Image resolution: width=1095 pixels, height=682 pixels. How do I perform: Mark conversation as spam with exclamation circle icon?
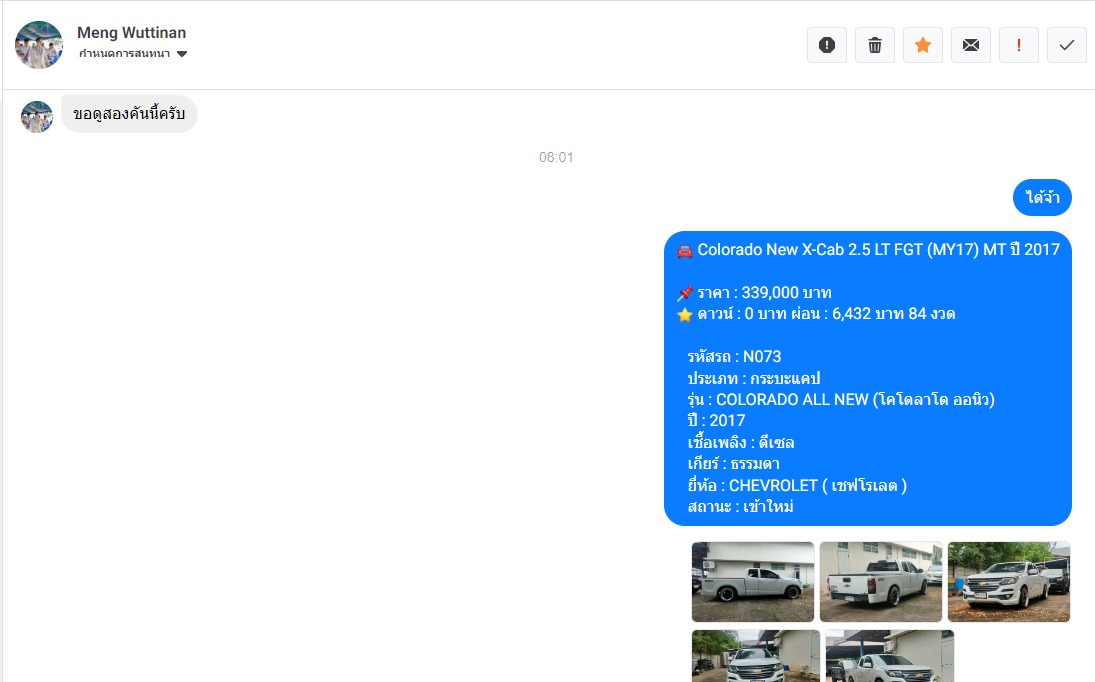pos(827,45)
